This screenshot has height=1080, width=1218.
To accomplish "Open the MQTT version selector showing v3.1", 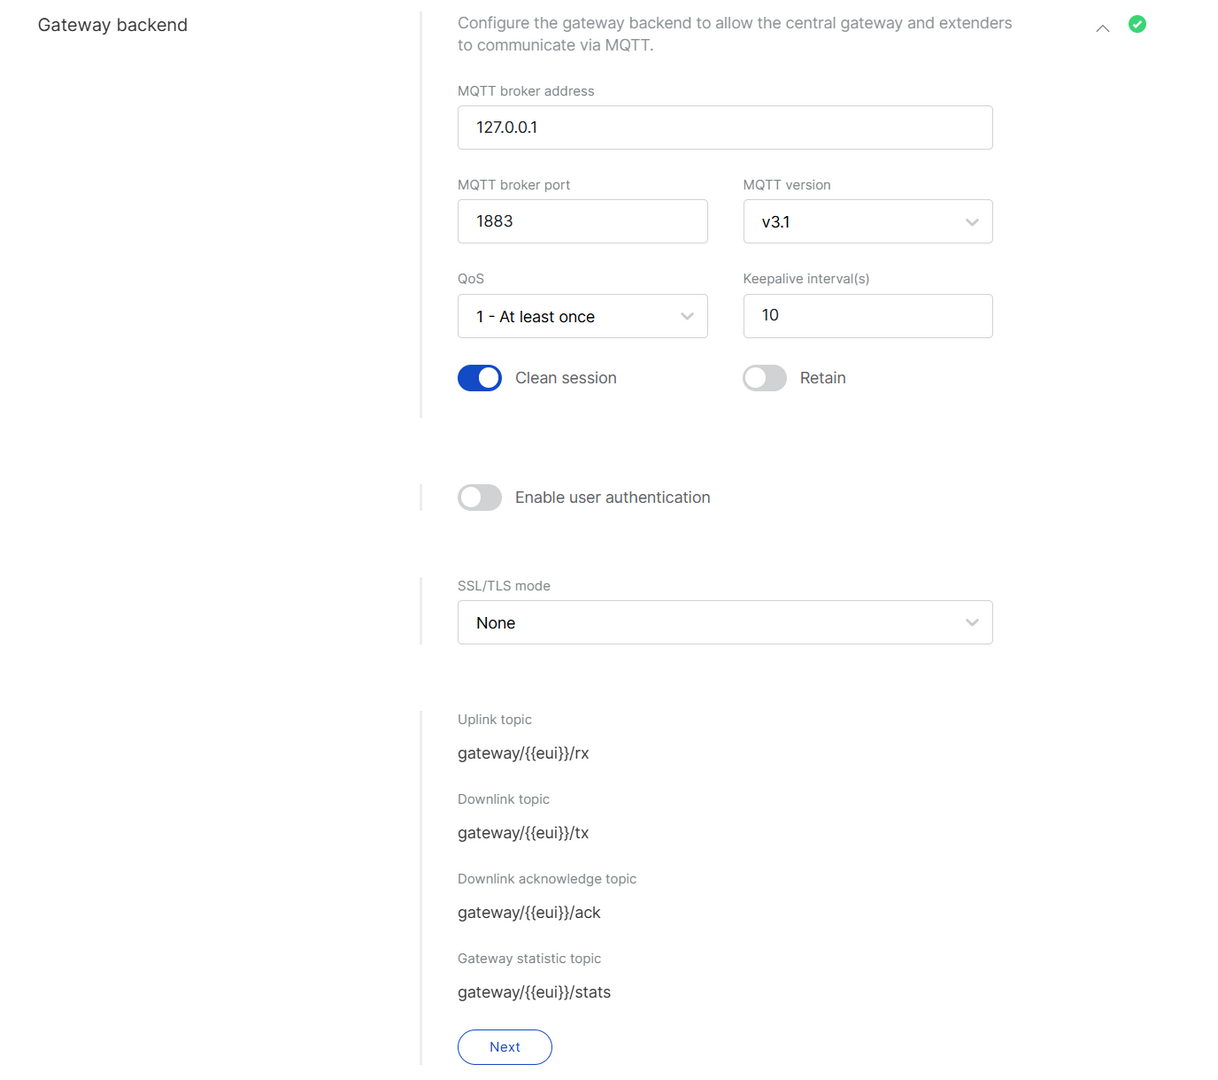I will 867,221.
